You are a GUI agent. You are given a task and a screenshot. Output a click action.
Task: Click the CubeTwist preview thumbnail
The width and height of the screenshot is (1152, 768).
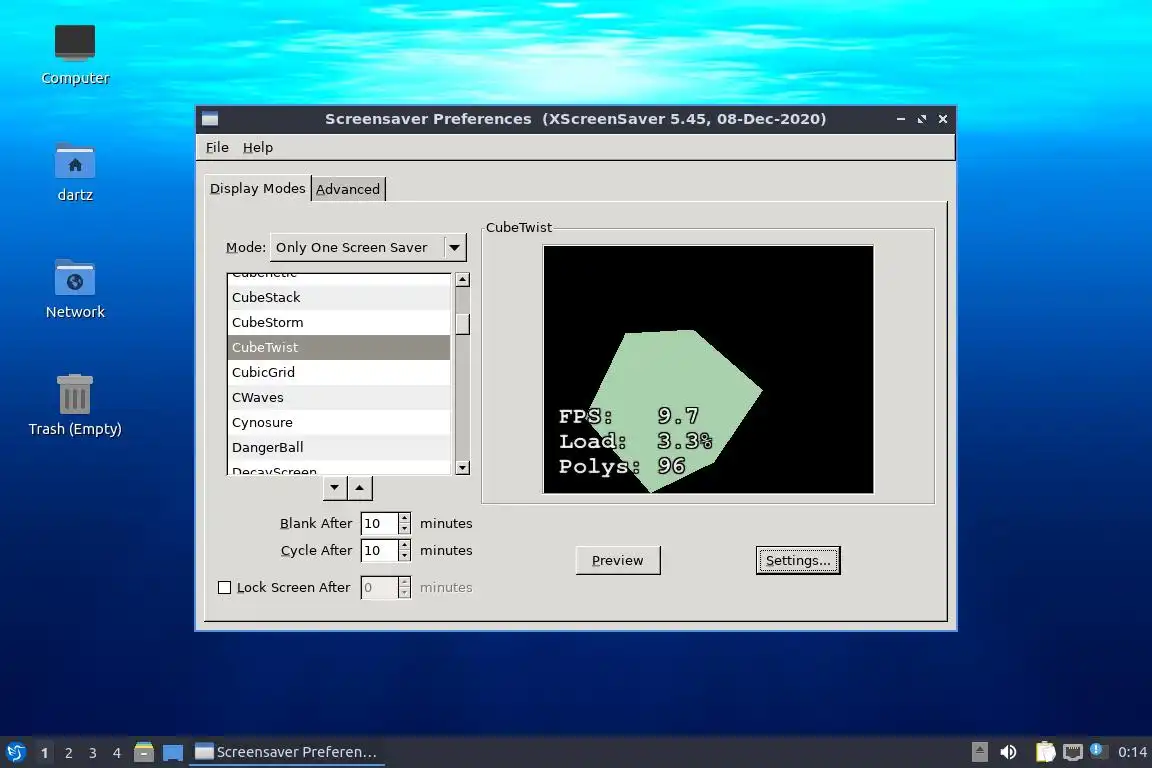[x=708, y=369]
